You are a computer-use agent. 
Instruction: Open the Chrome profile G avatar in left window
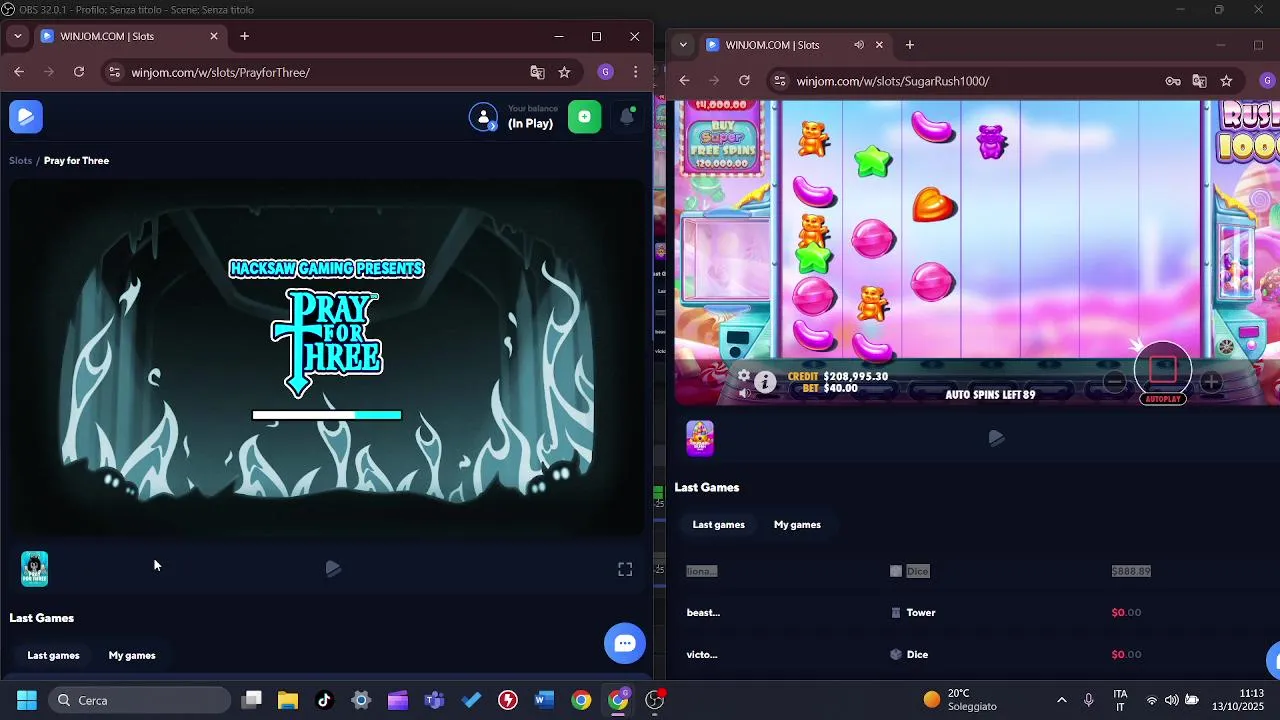tap(605, 72)
